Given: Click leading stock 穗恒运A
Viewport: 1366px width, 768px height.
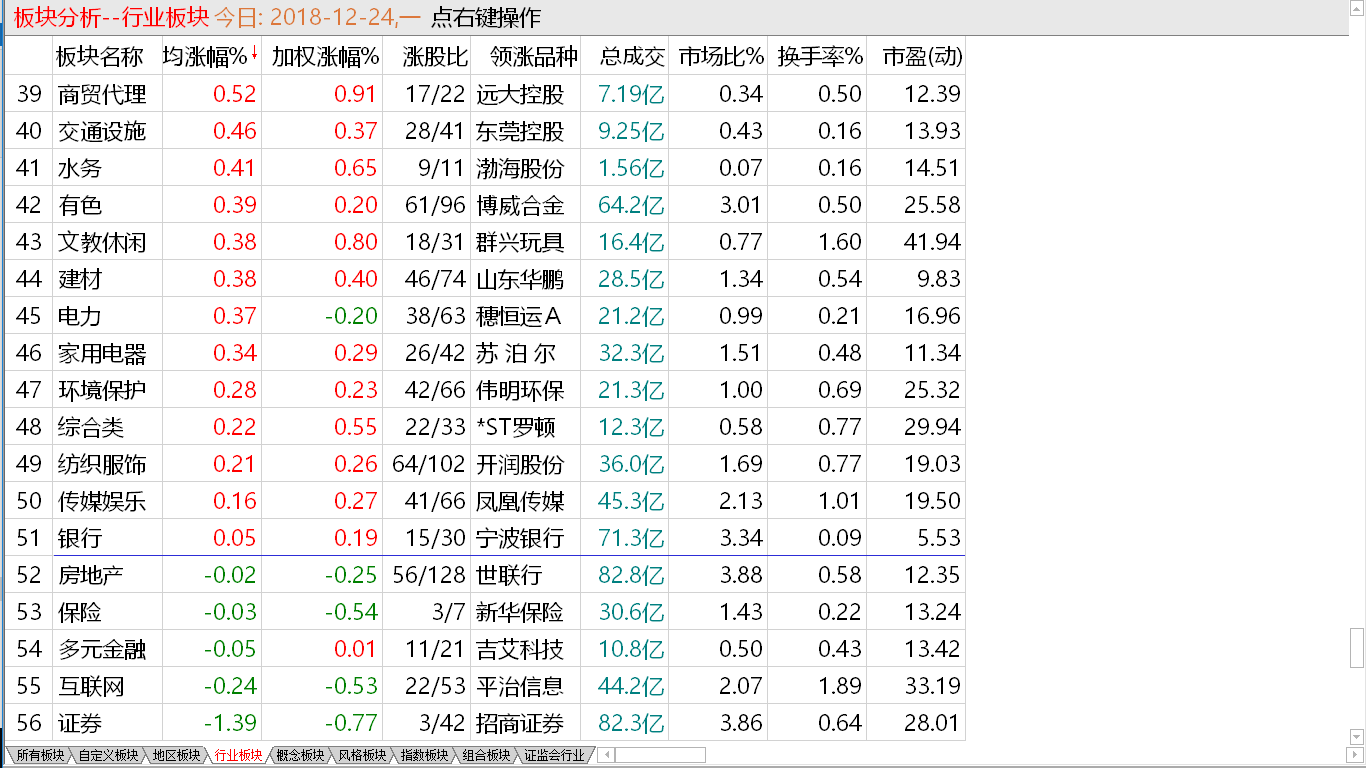Looking at the screenshot, I should [x=519, y=316].
